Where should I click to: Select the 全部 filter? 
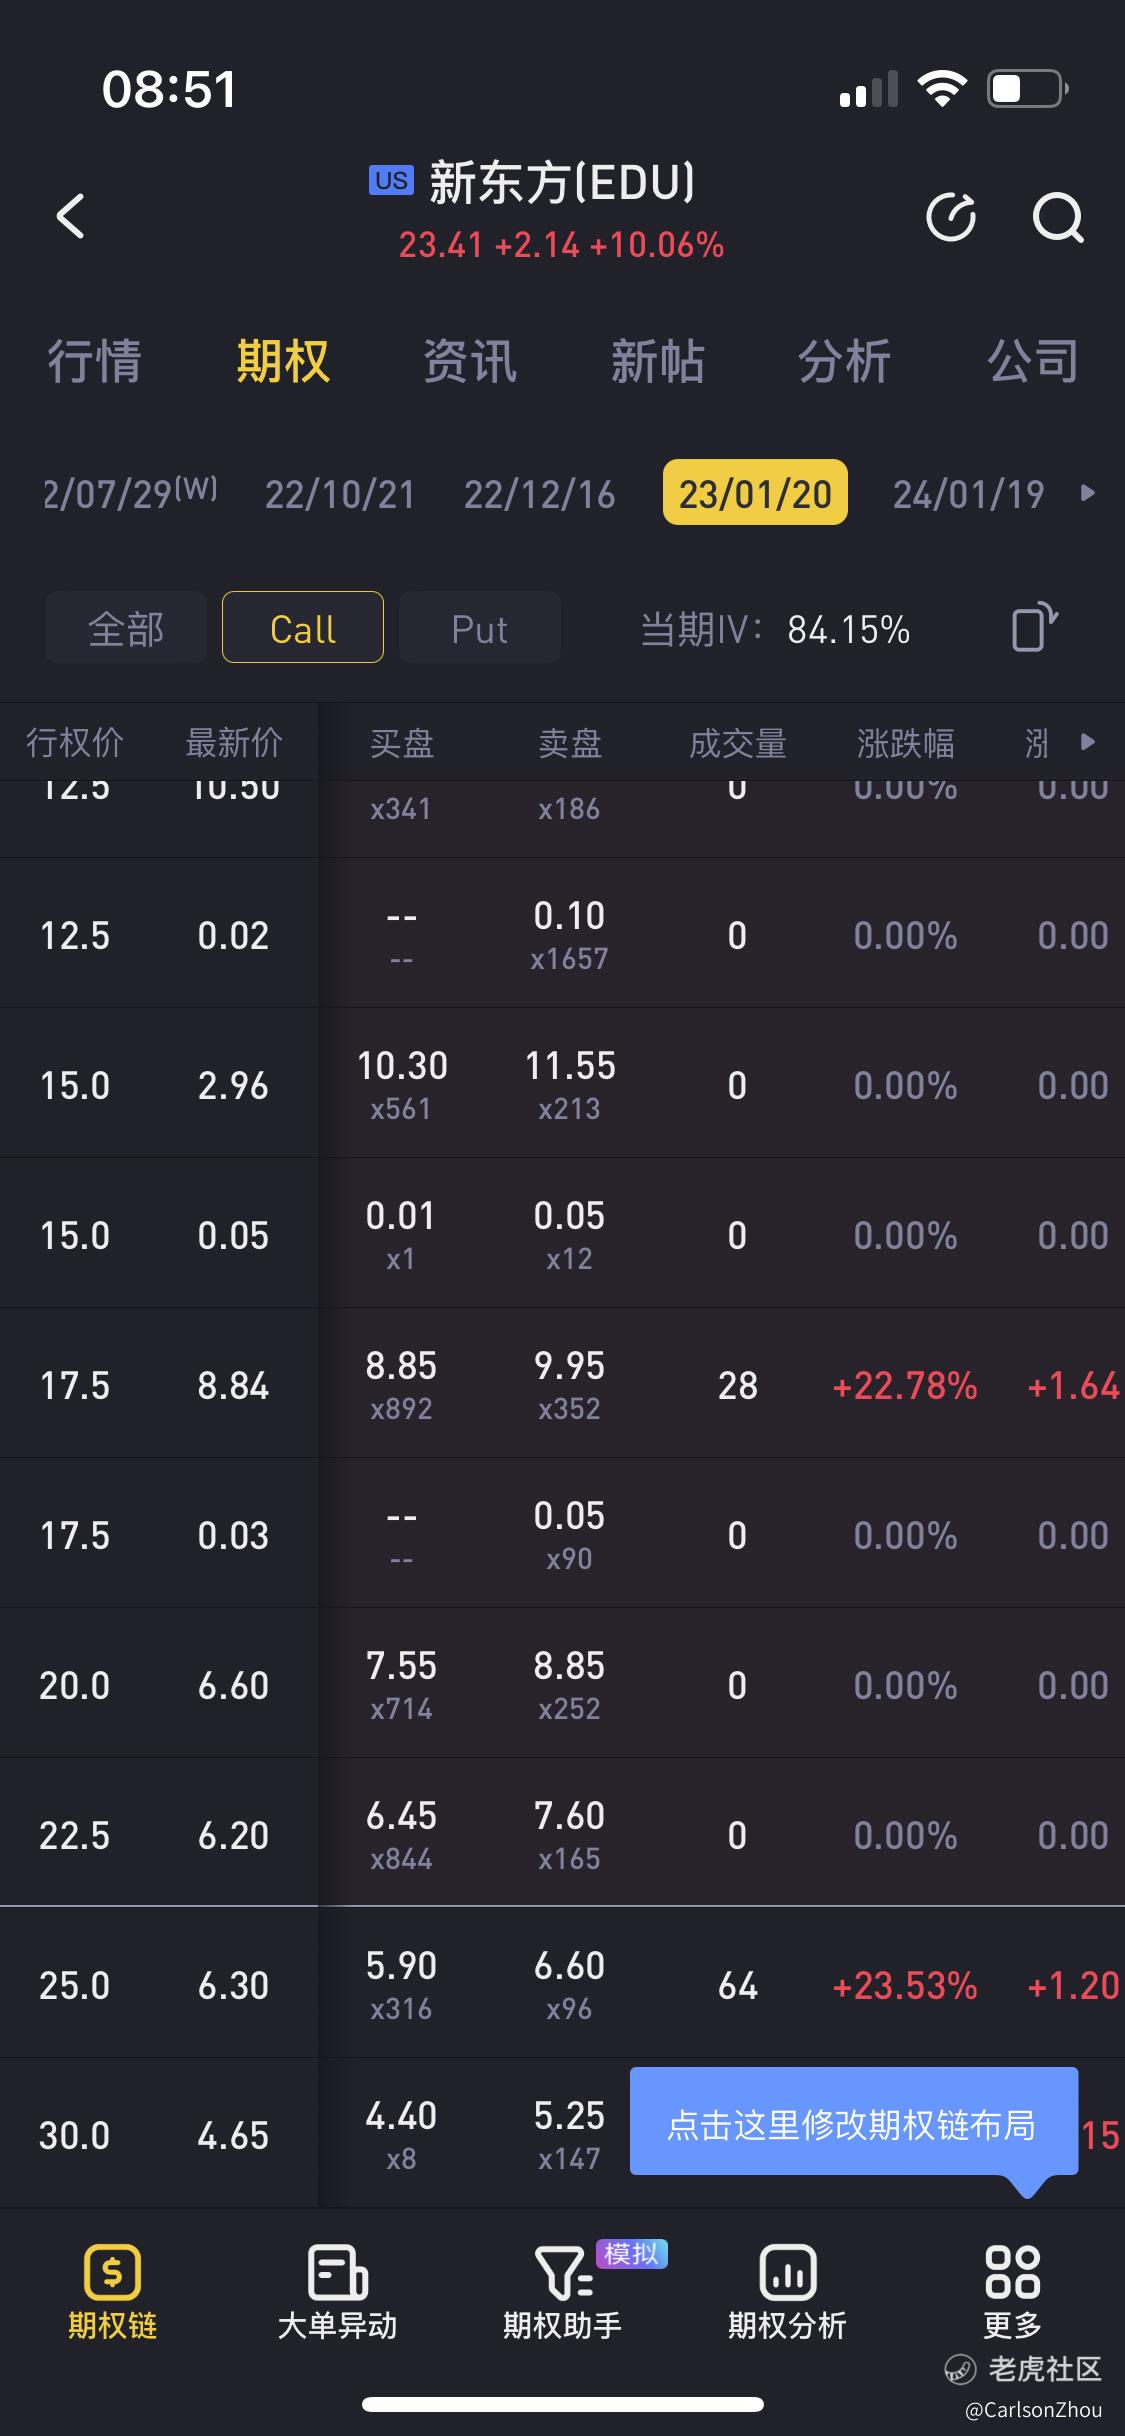126,628
